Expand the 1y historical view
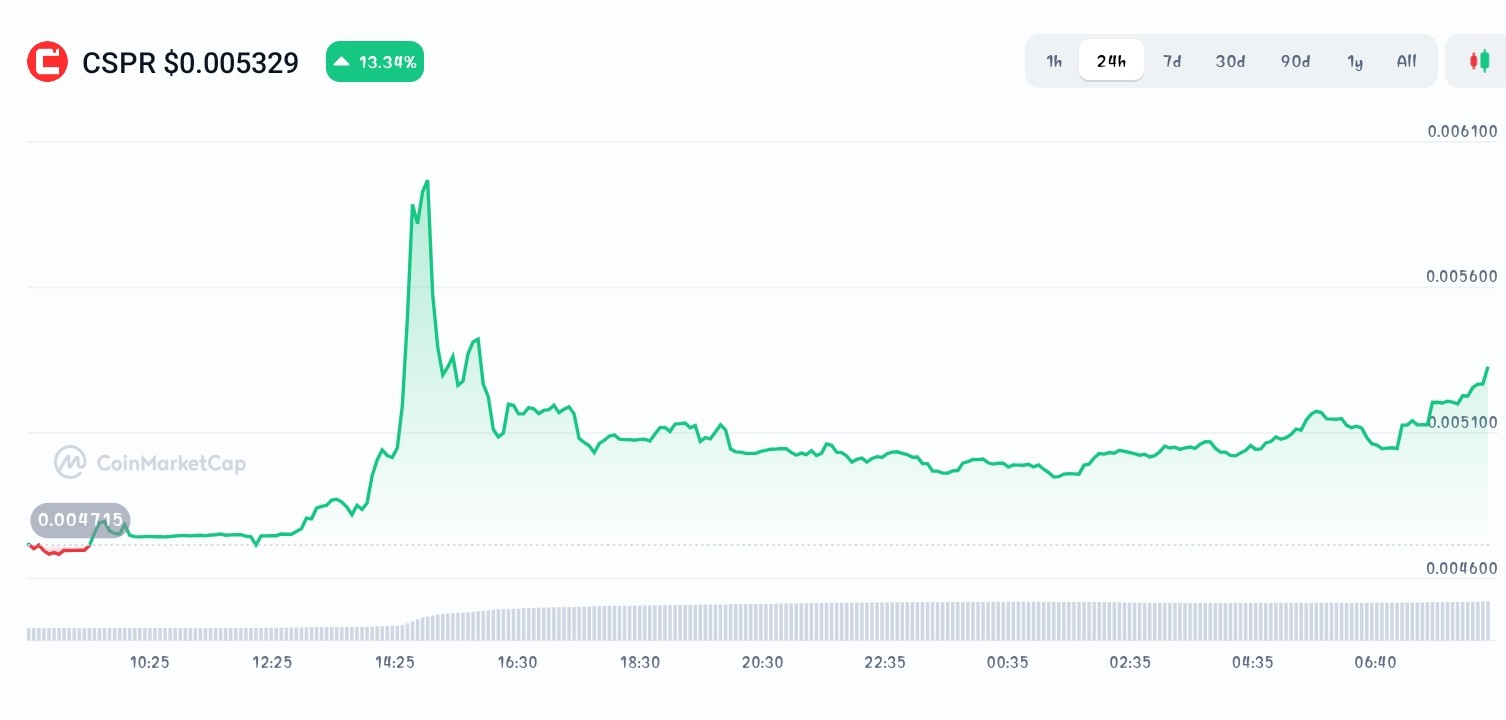Viewport: 1506px width, 720px height. pos(1355,61)
